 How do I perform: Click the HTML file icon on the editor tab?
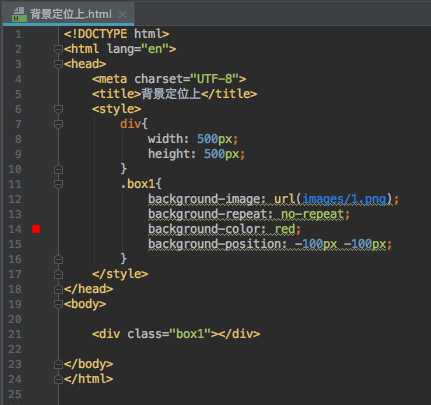19,14
